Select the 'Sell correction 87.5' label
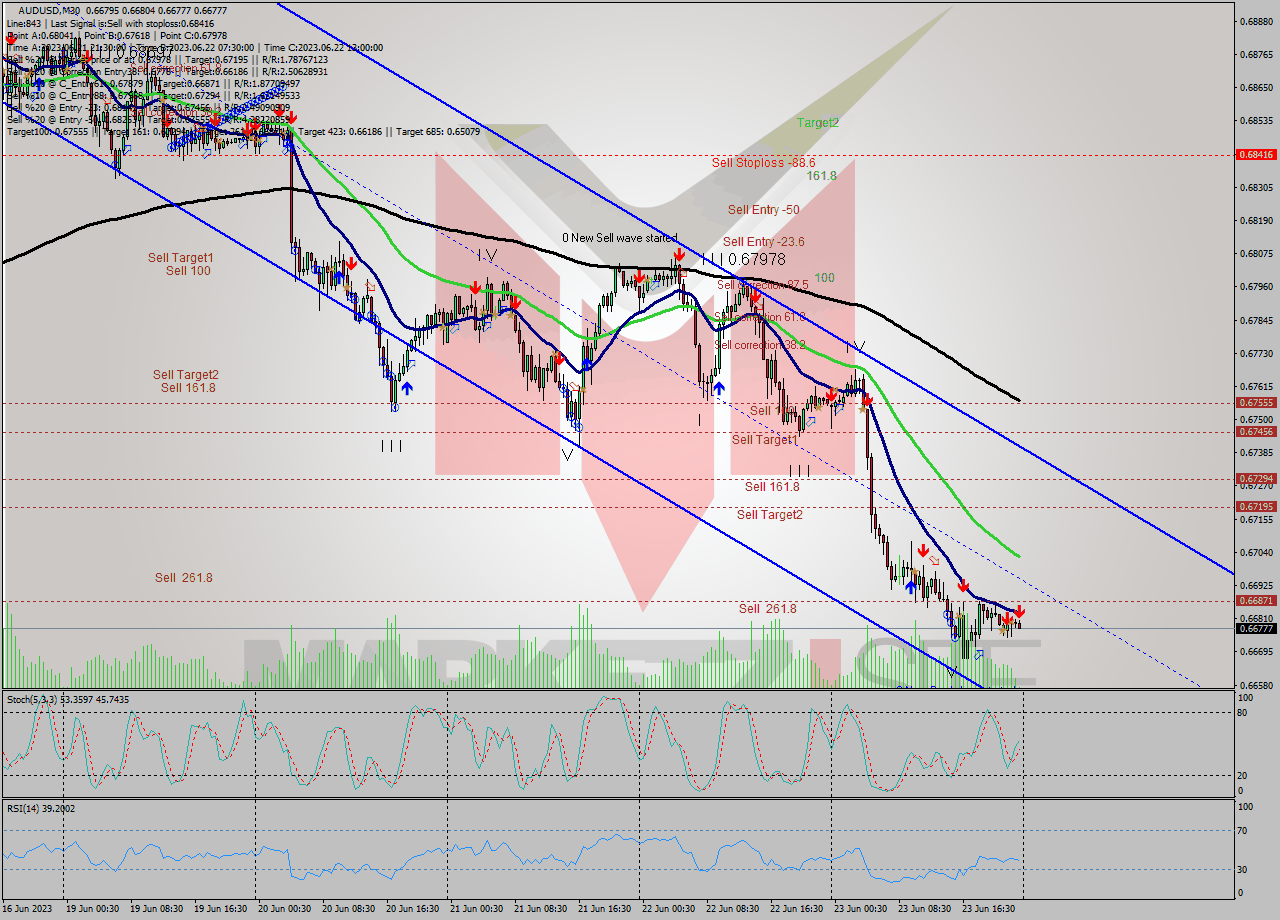 (x=762, y=285)
